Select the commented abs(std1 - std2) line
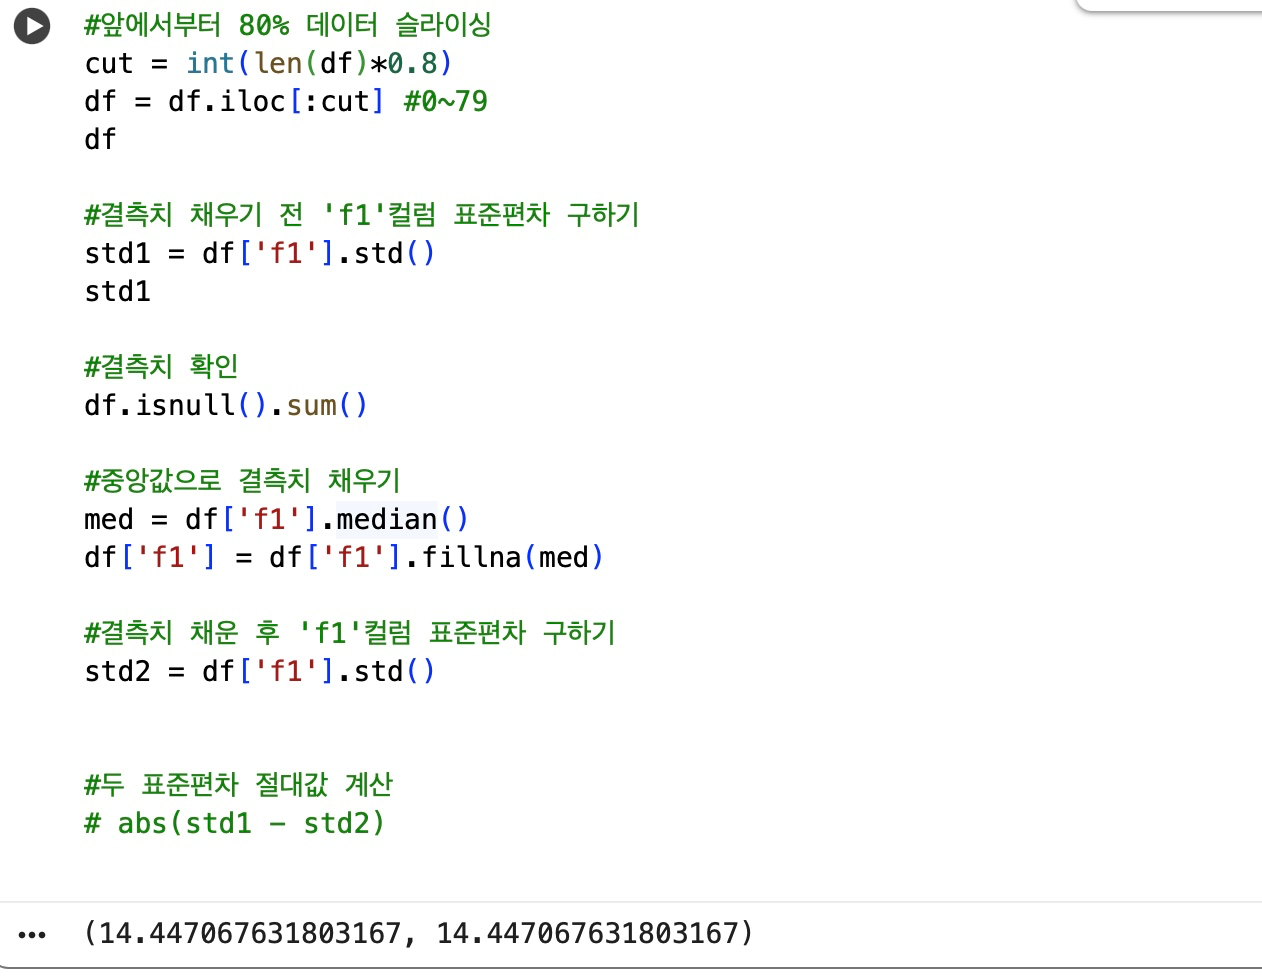The height and width of the screenshot is (978, 1262). [235, 823]
